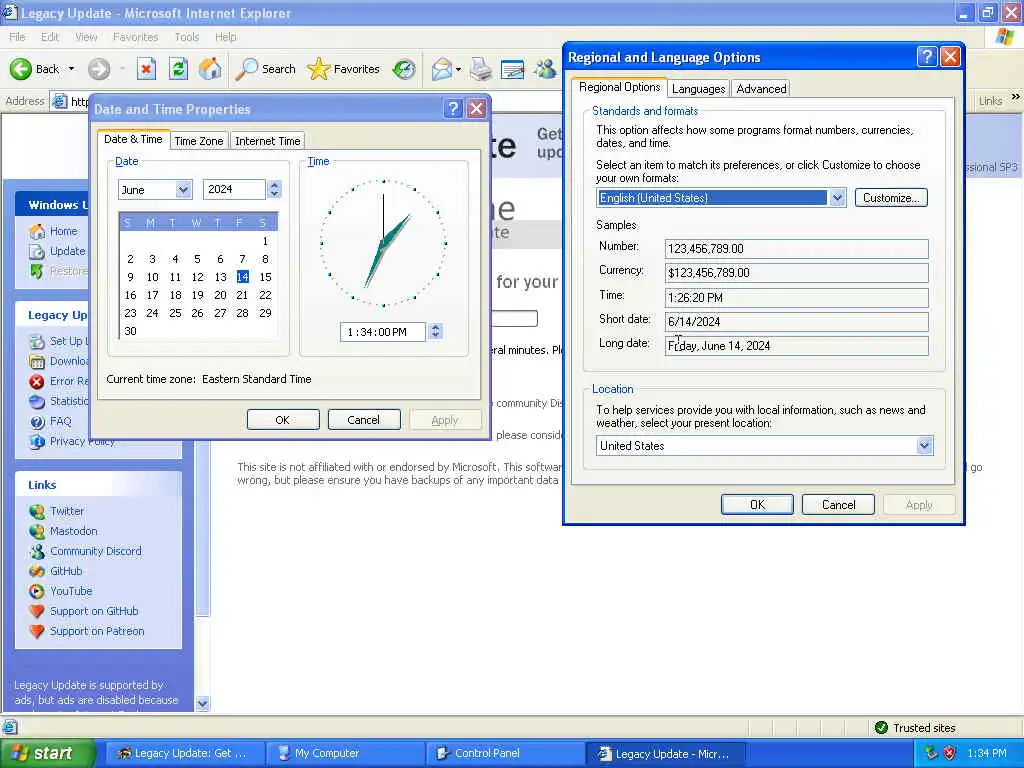Viewport: 1024px width, 768px height.
Task: Click the FAQ question icon in sidebar
Action: (37, 422)
